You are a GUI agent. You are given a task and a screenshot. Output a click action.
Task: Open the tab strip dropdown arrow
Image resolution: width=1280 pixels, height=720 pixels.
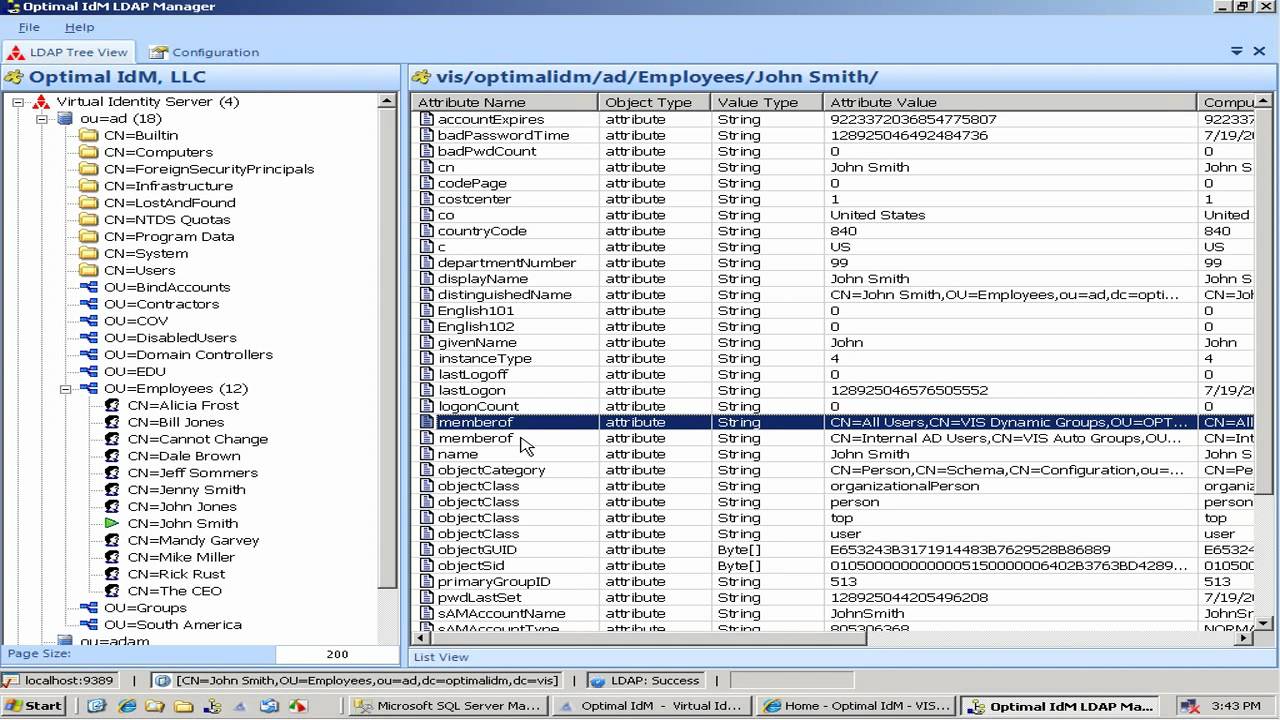(1237, 51)
